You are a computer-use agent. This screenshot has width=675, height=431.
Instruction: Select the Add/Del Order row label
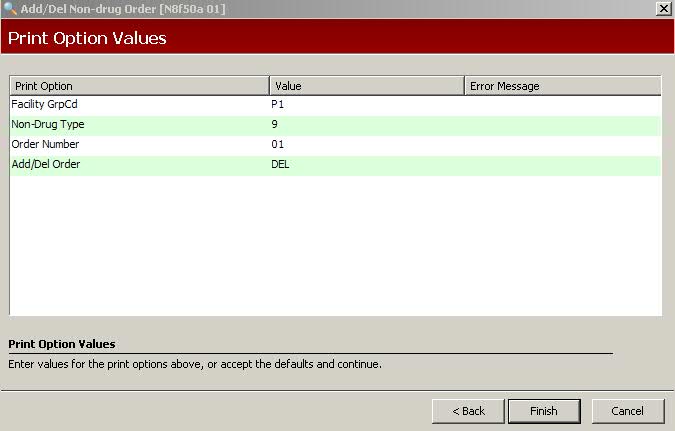pyautogui.click(x=46, y=164)
